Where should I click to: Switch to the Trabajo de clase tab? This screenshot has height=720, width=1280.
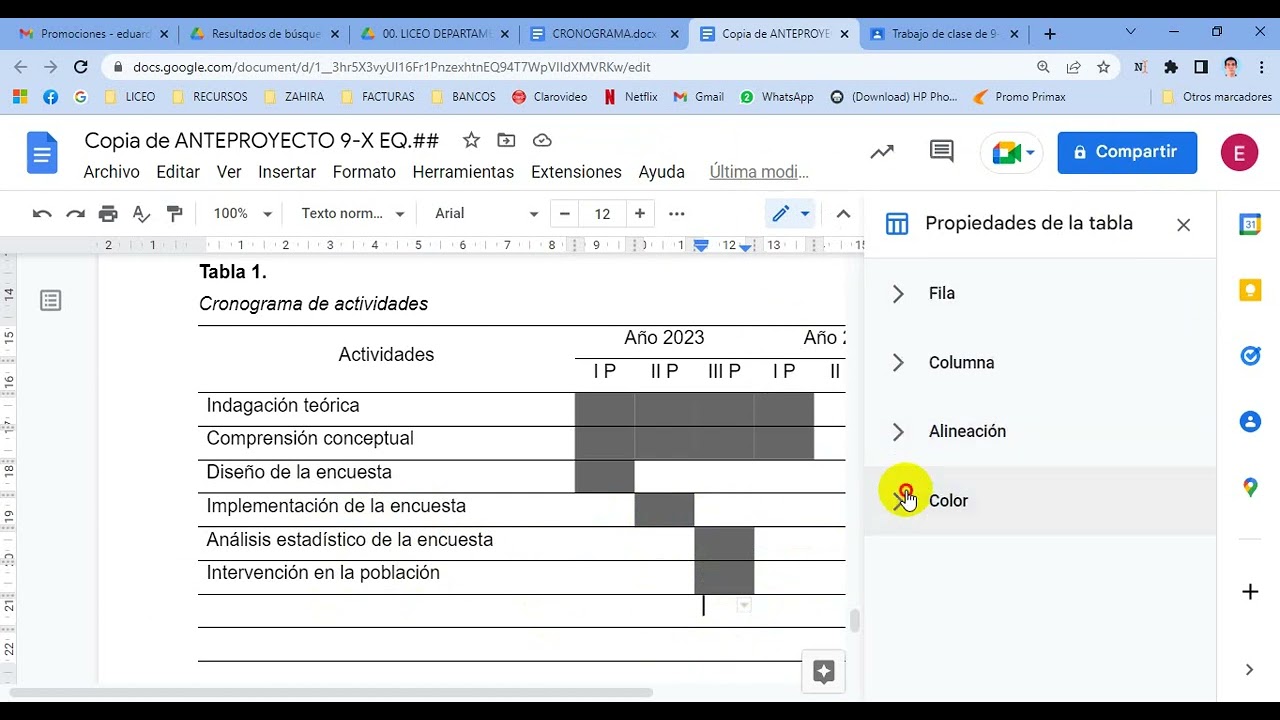coord(946,34)
